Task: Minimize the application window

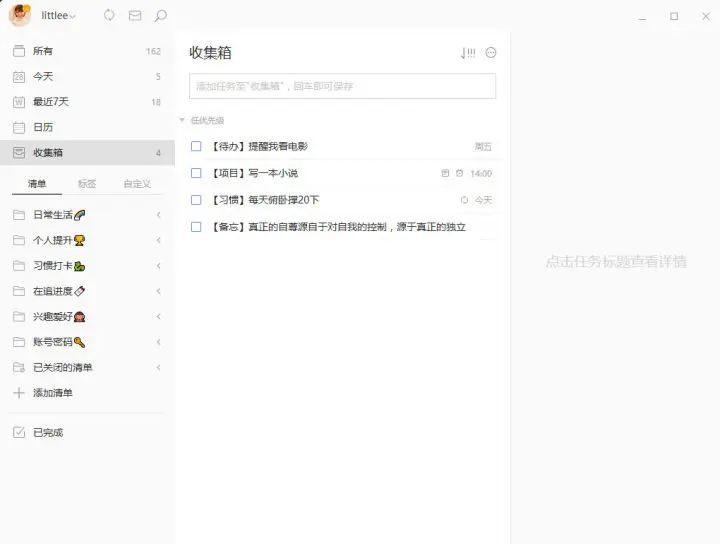Action: 642,18
